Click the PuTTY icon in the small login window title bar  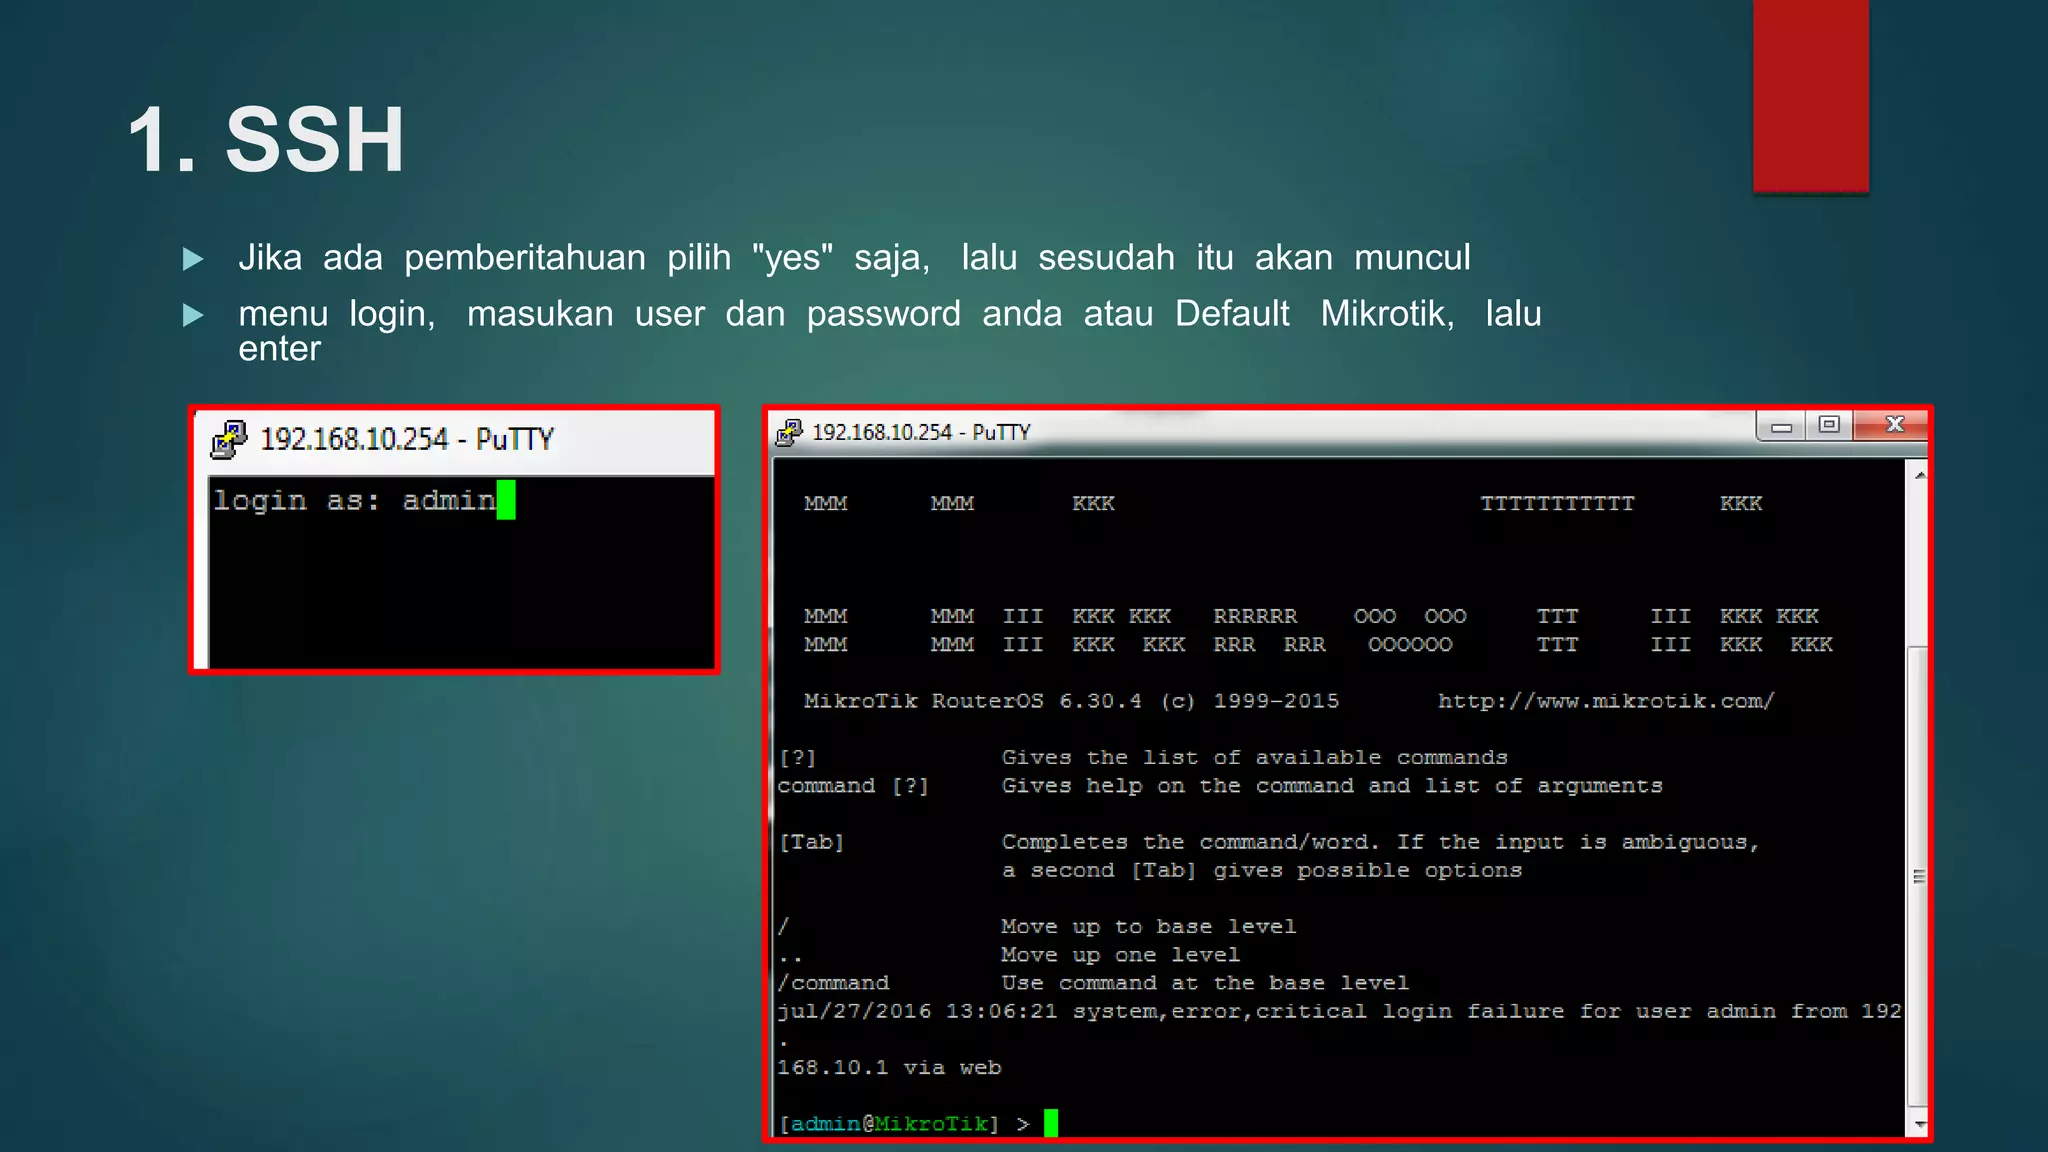pos(229,439)
